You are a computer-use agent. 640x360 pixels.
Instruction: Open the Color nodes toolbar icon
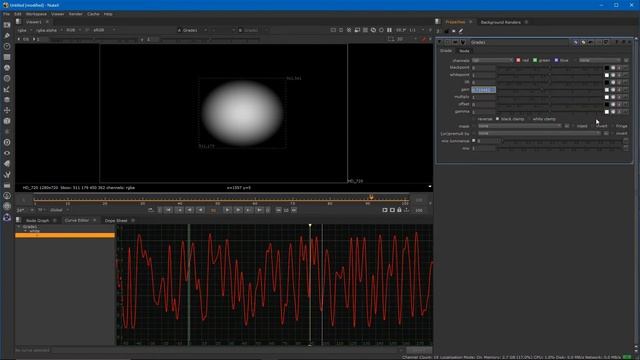(x=7, y=68)
